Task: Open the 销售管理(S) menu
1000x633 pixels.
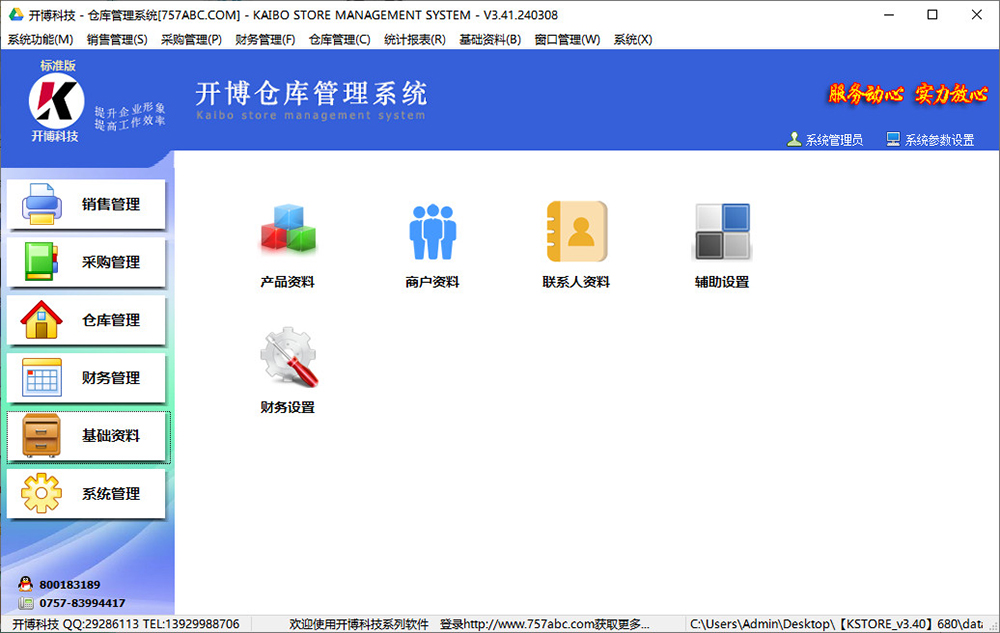Action: point(117,40)
